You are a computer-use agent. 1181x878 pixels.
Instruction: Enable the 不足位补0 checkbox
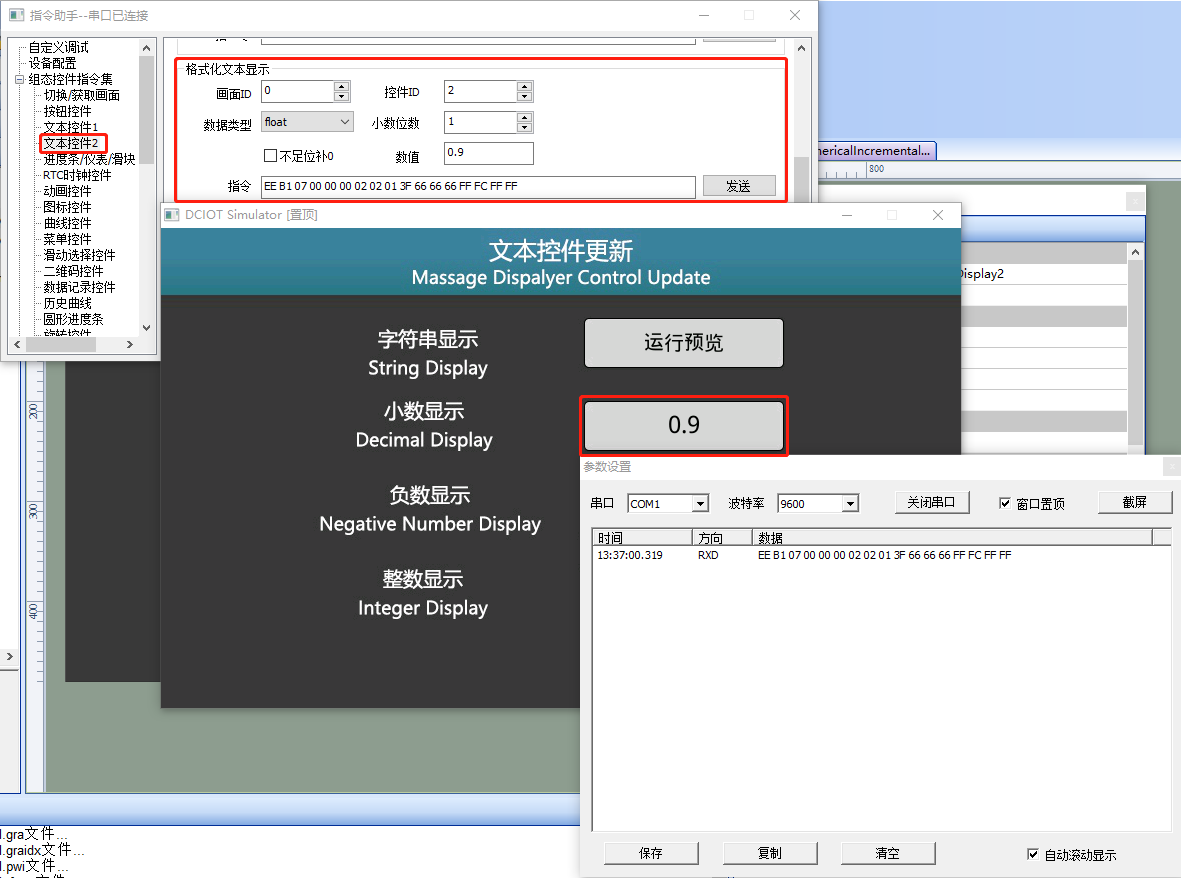click(x=270, y=156)
